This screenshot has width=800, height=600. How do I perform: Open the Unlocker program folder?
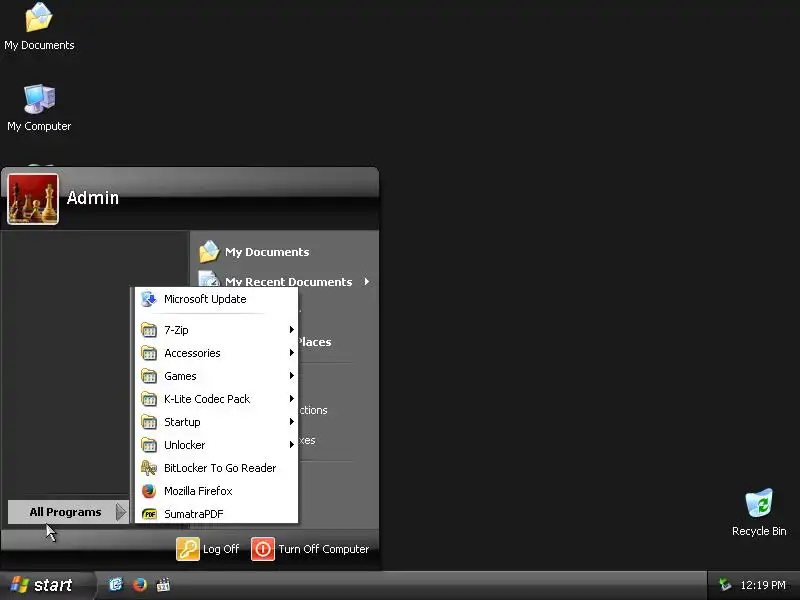[x=216, y=445]
